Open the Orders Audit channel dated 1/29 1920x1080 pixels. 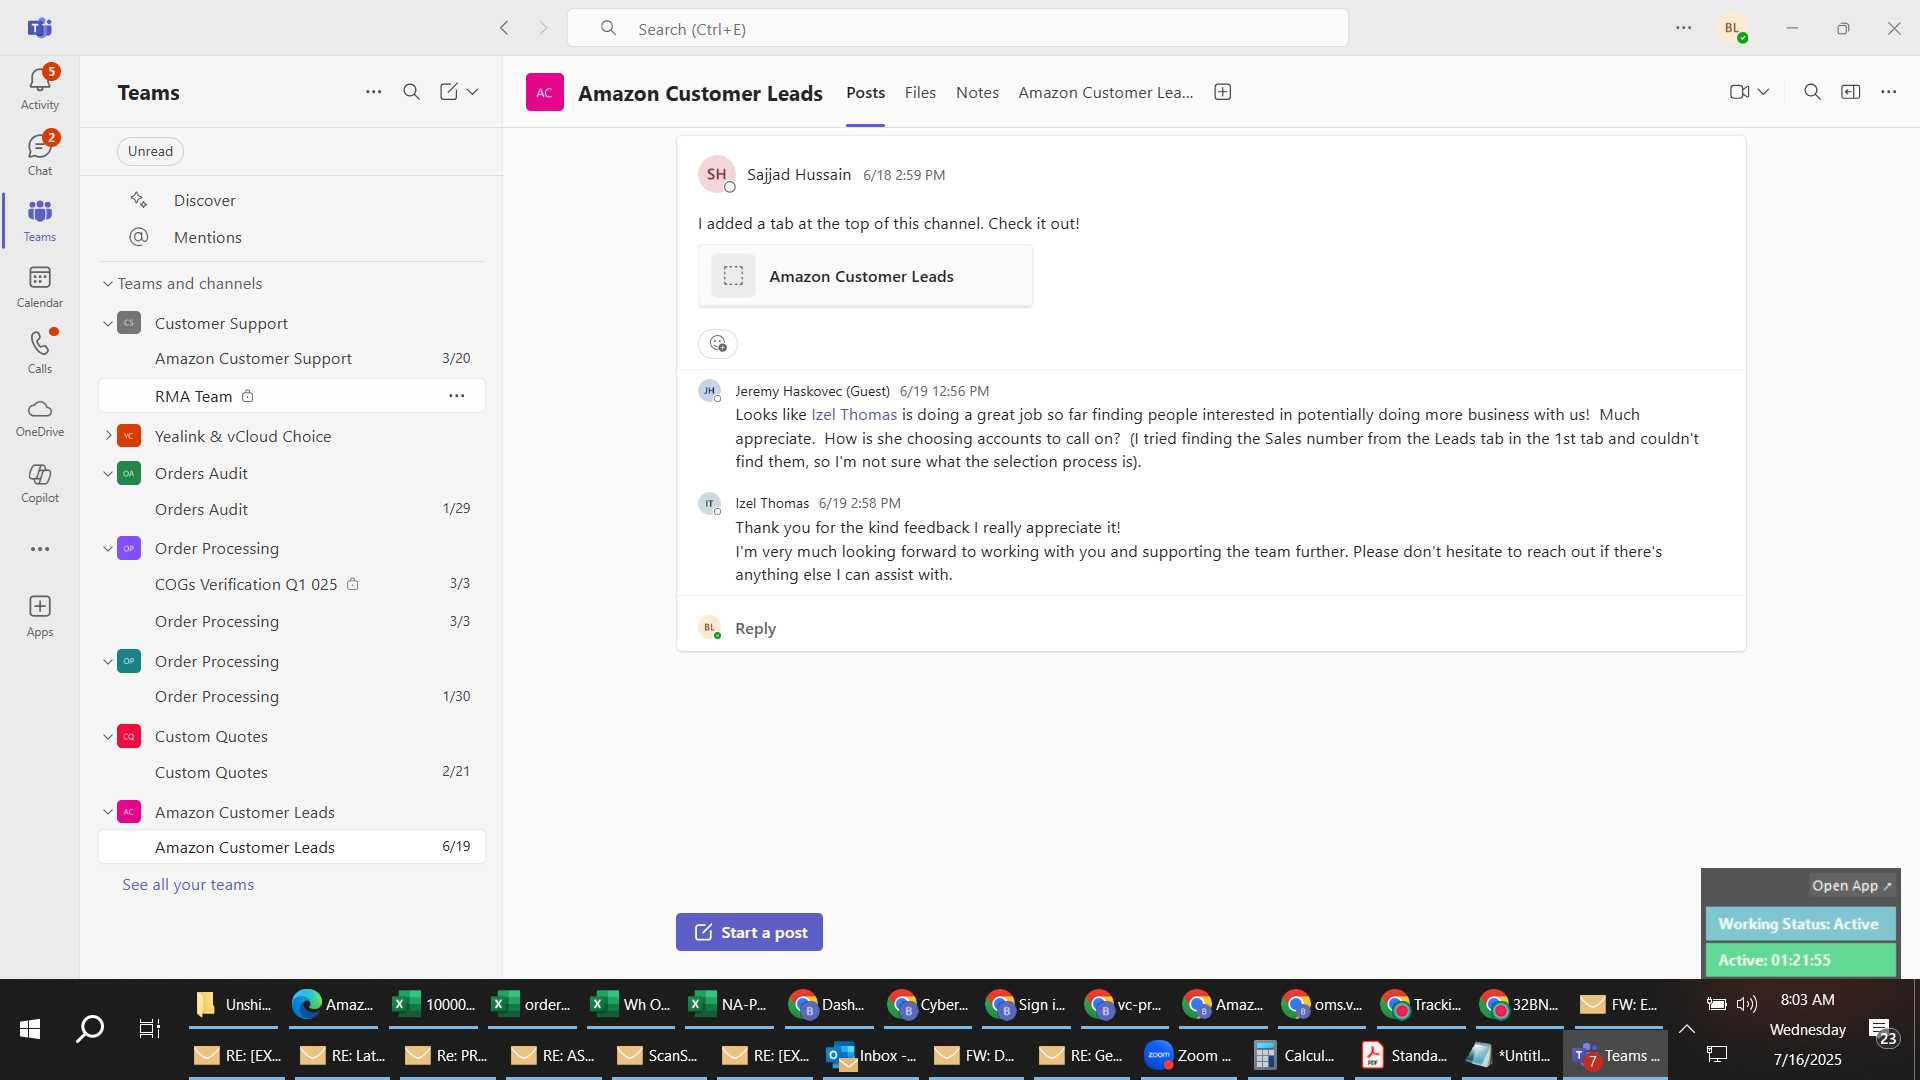pyautogui.click(x=292, y=509)
